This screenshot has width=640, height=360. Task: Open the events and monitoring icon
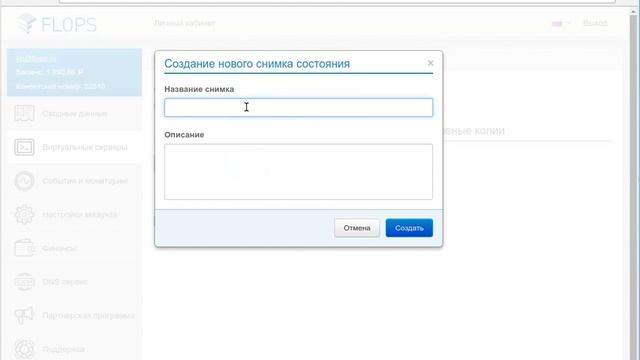point(24,181)
